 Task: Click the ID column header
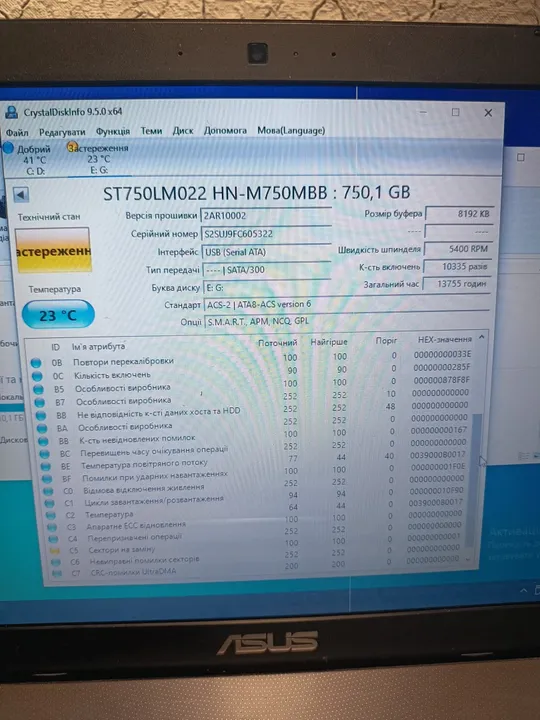coord(56,347)
